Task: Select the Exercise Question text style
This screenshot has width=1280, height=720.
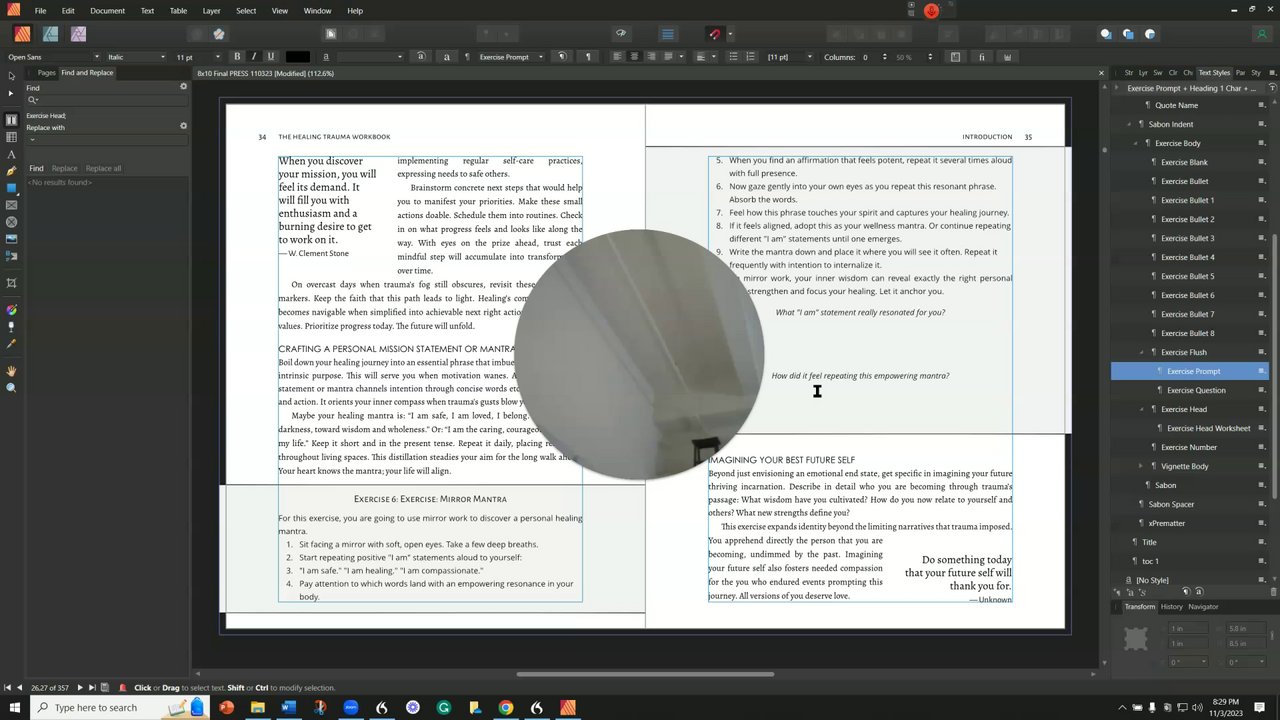Action: [1196, 390]
